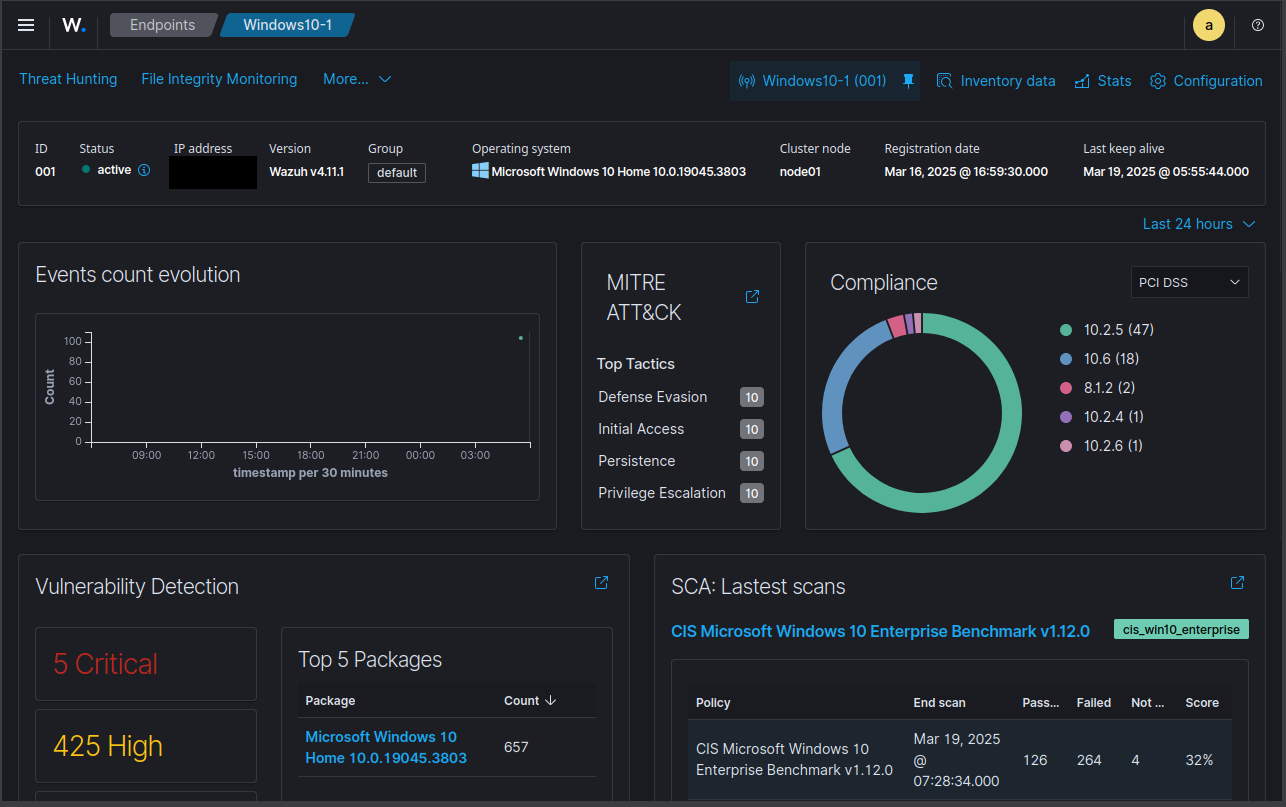Click the Wazuh logo home icon

[x=74, y=25]
